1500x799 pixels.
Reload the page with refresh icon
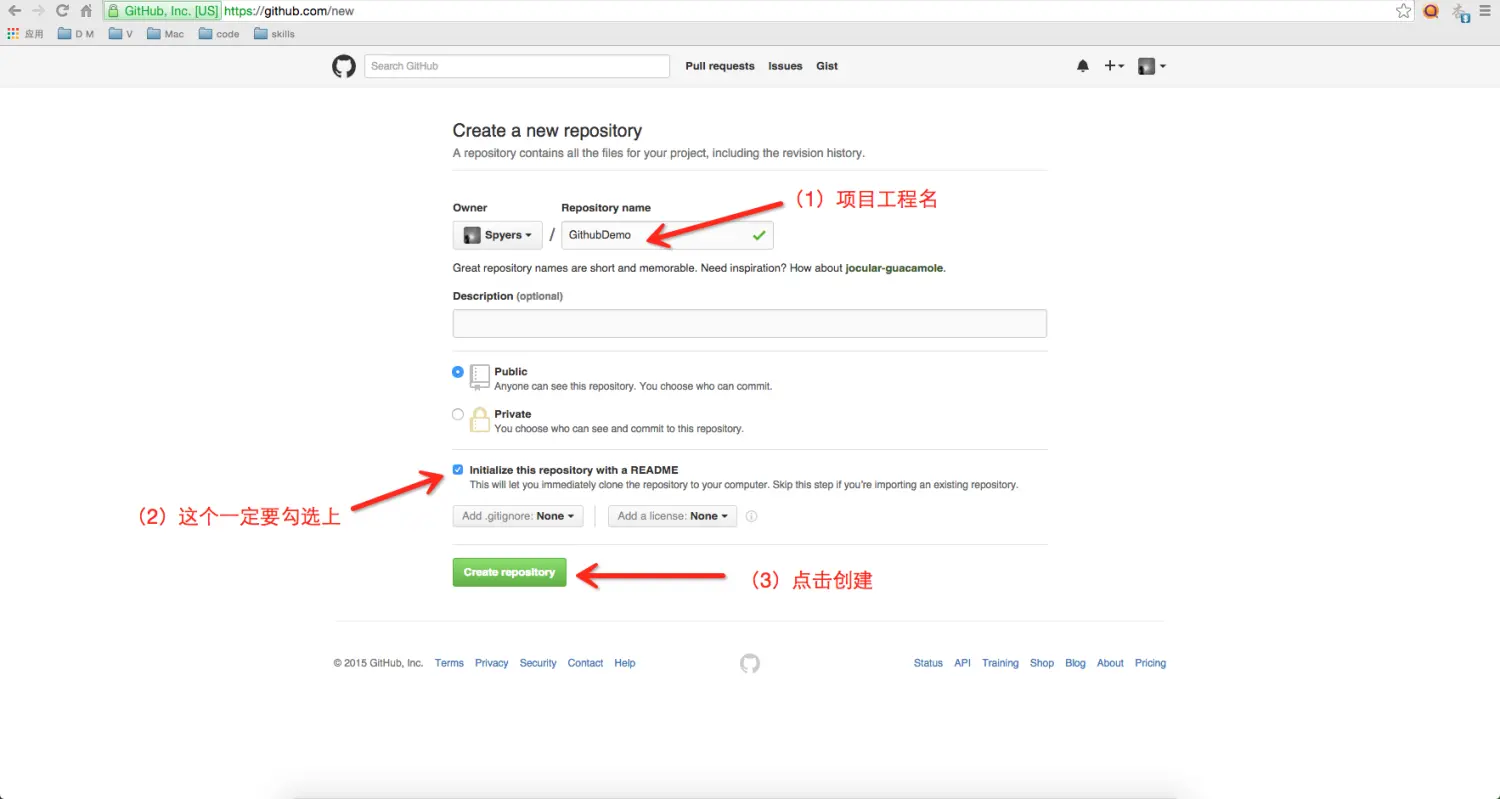coord(62,11)
